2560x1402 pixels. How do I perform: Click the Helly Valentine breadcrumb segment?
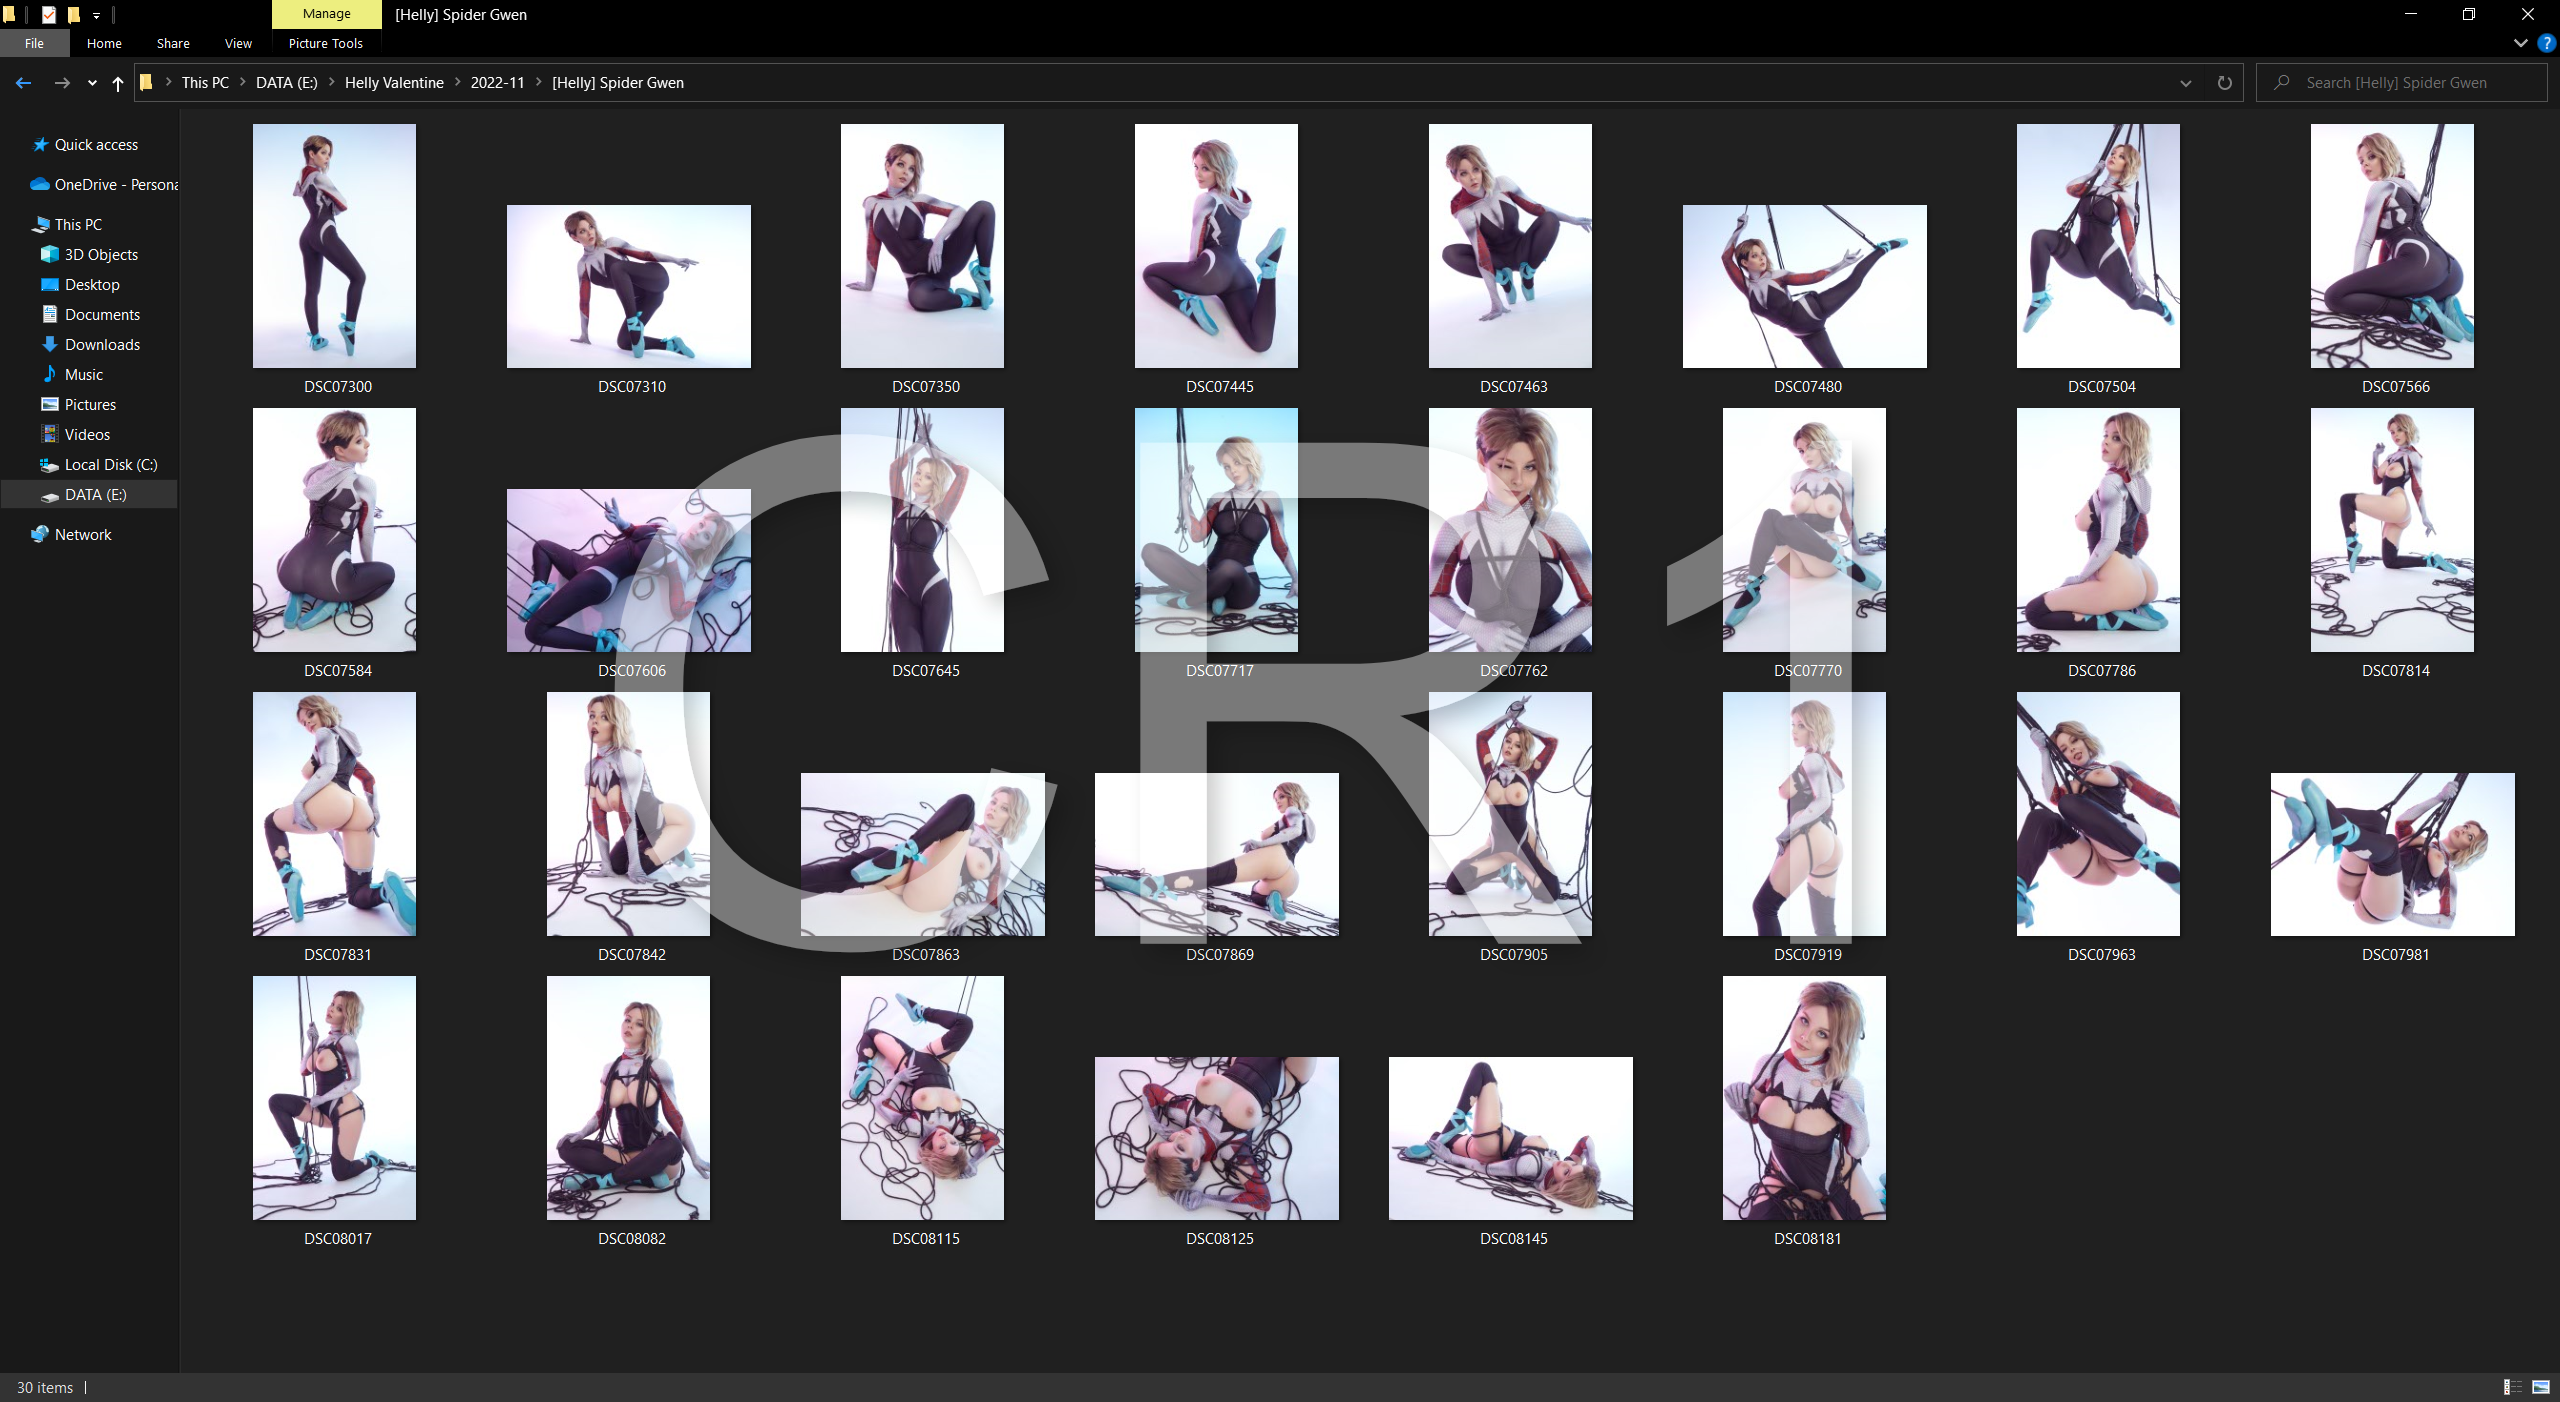click(x=394, y=83)
